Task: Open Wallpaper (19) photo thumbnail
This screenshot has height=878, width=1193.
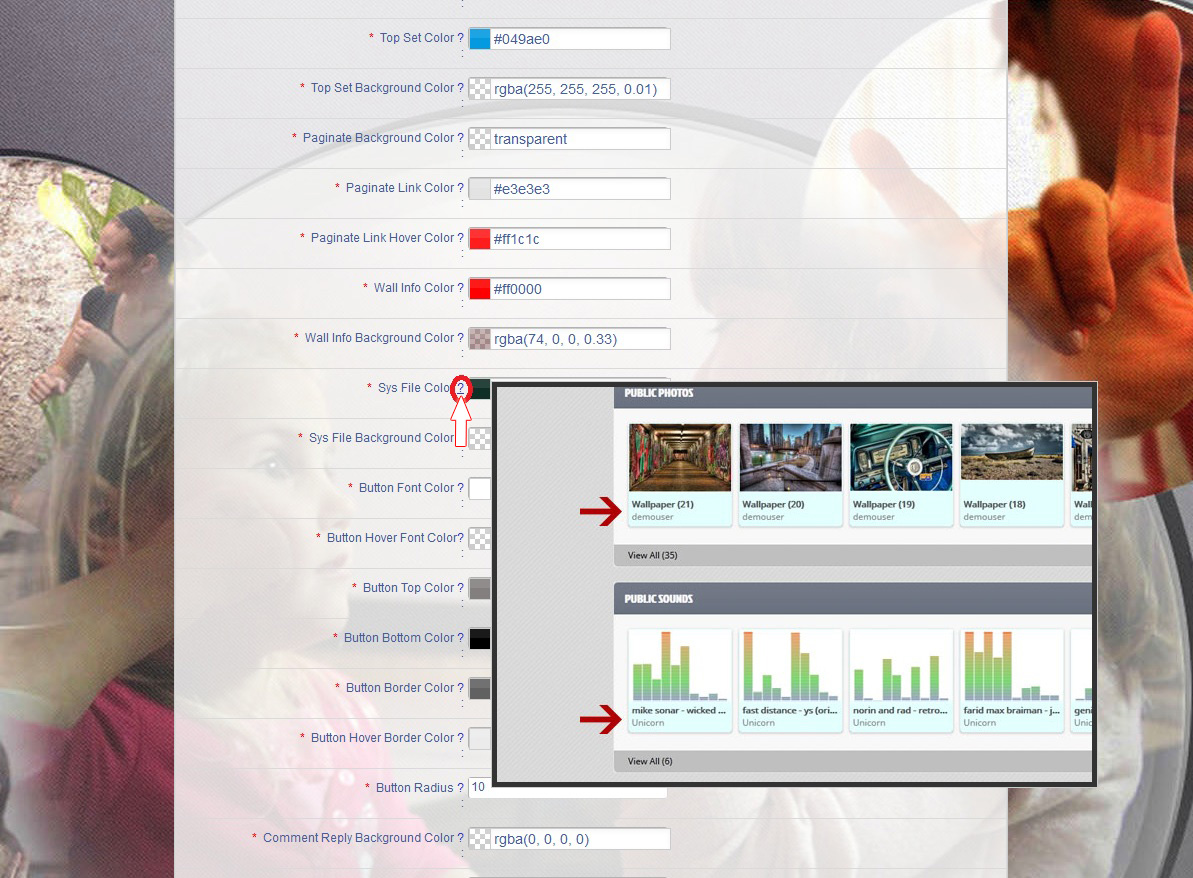Action: click(901, 457)
